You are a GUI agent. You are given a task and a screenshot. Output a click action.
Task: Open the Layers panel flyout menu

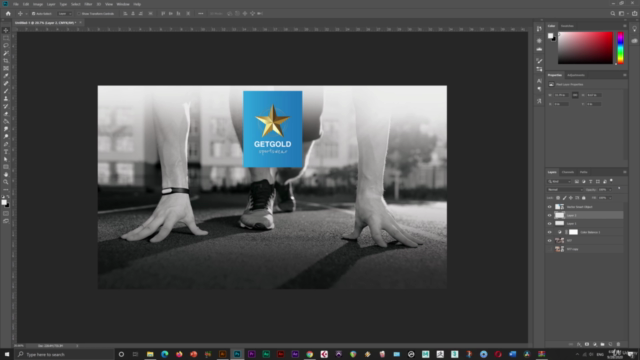click(624, 172)
